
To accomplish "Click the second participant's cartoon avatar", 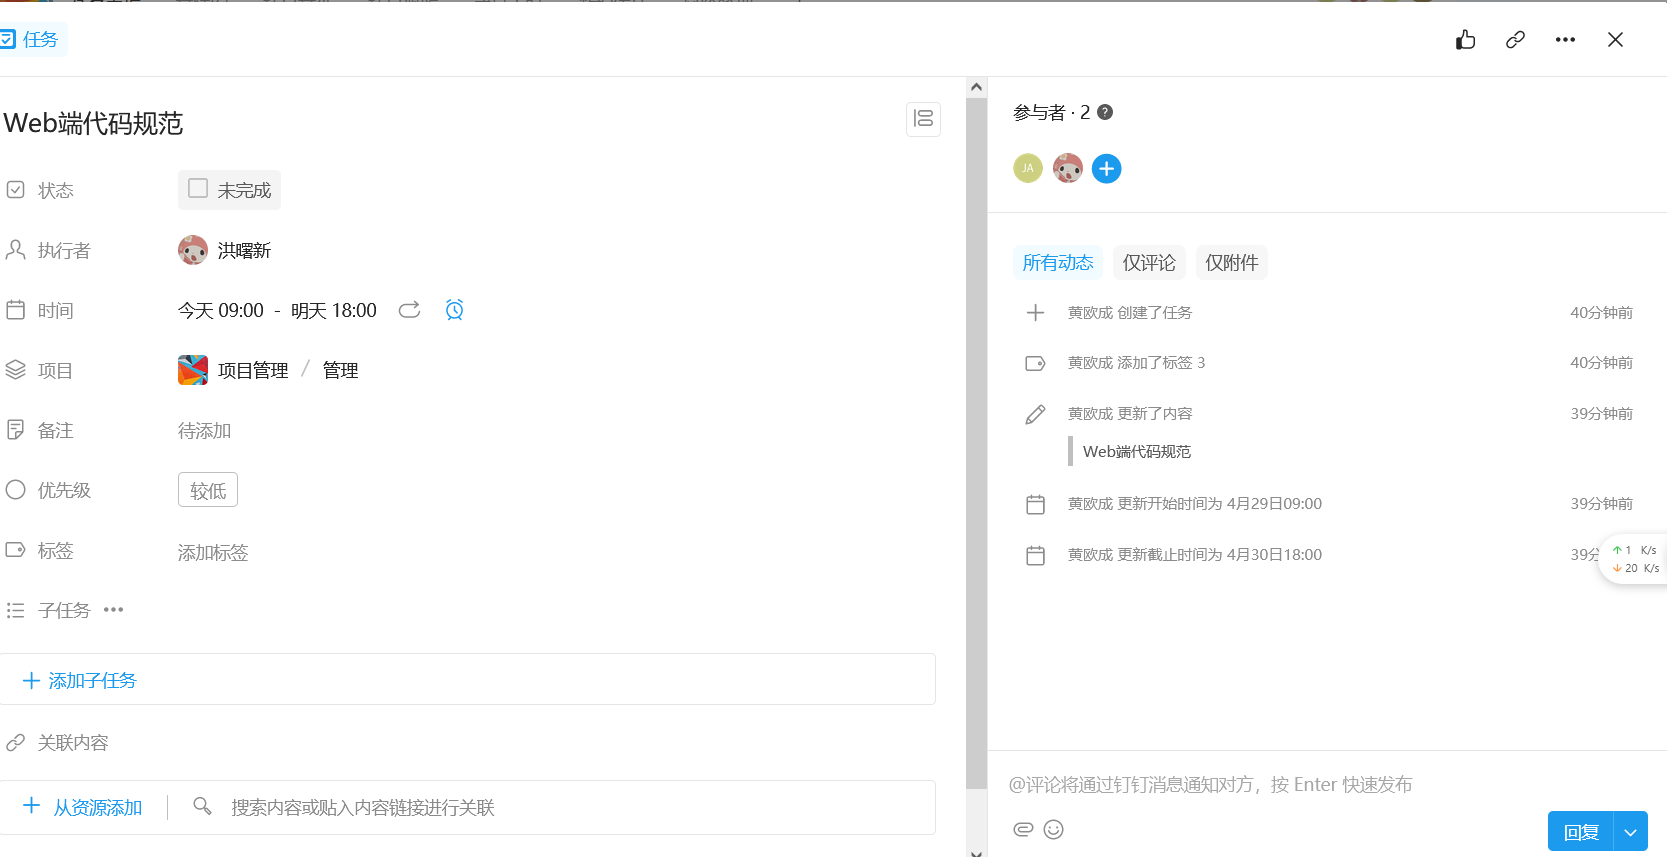I will [x=1068, y=168].
